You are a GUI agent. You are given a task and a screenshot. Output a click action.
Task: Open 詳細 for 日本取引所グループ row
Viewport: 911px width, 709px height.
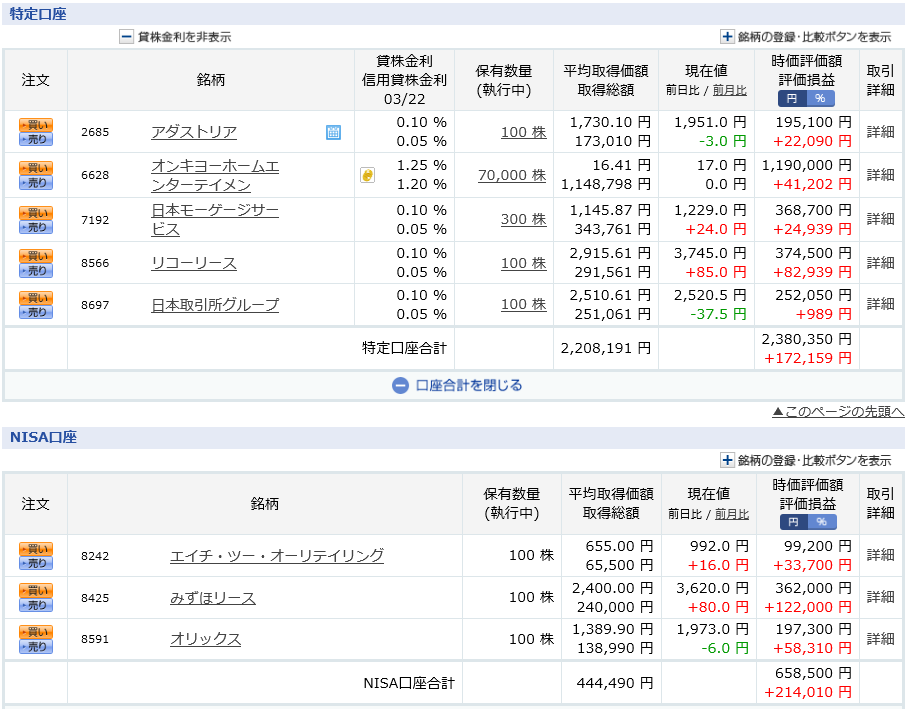click(880, 304)
